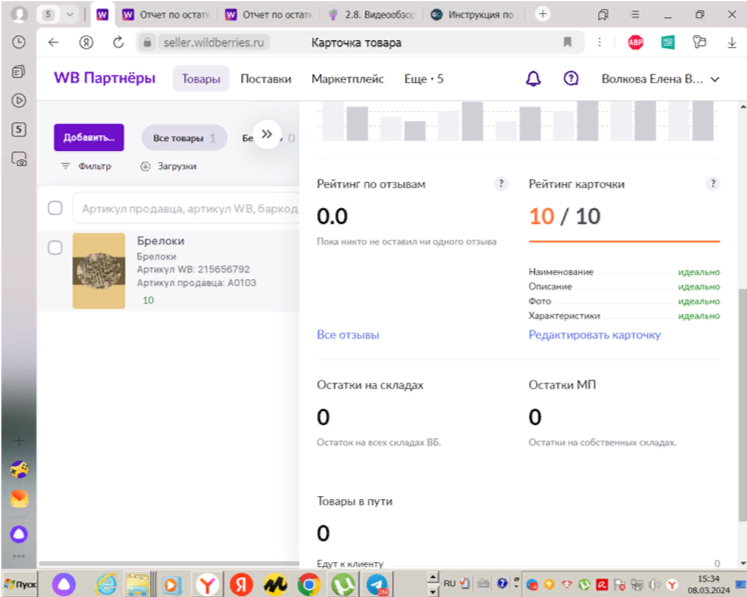Click the Брелоки product thumbnail
This screenshot has height=597, width=747.
(99, 271)
